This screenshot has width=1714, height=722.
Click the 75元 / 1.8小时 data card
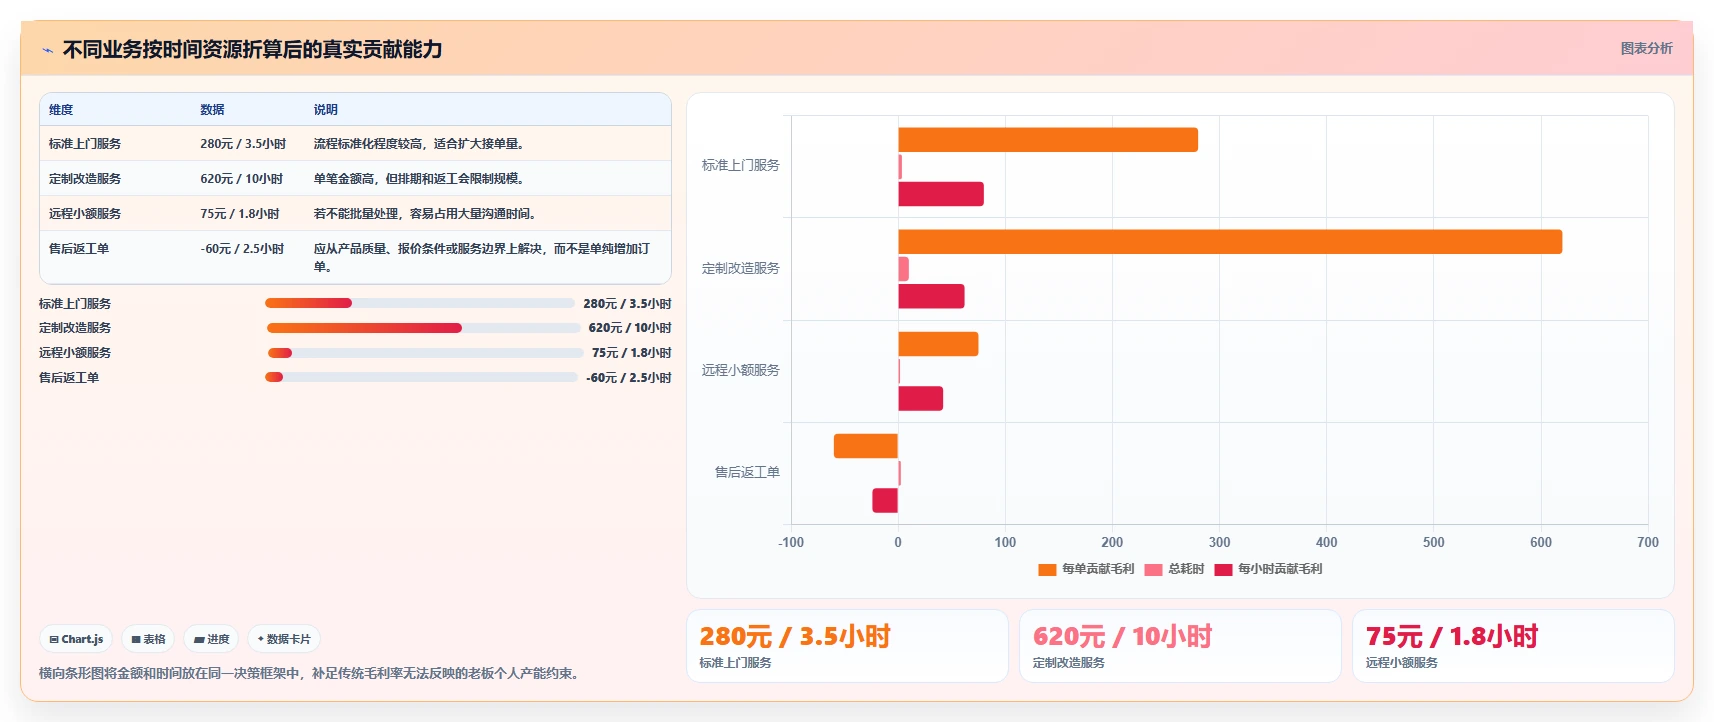click(1513, 646)
